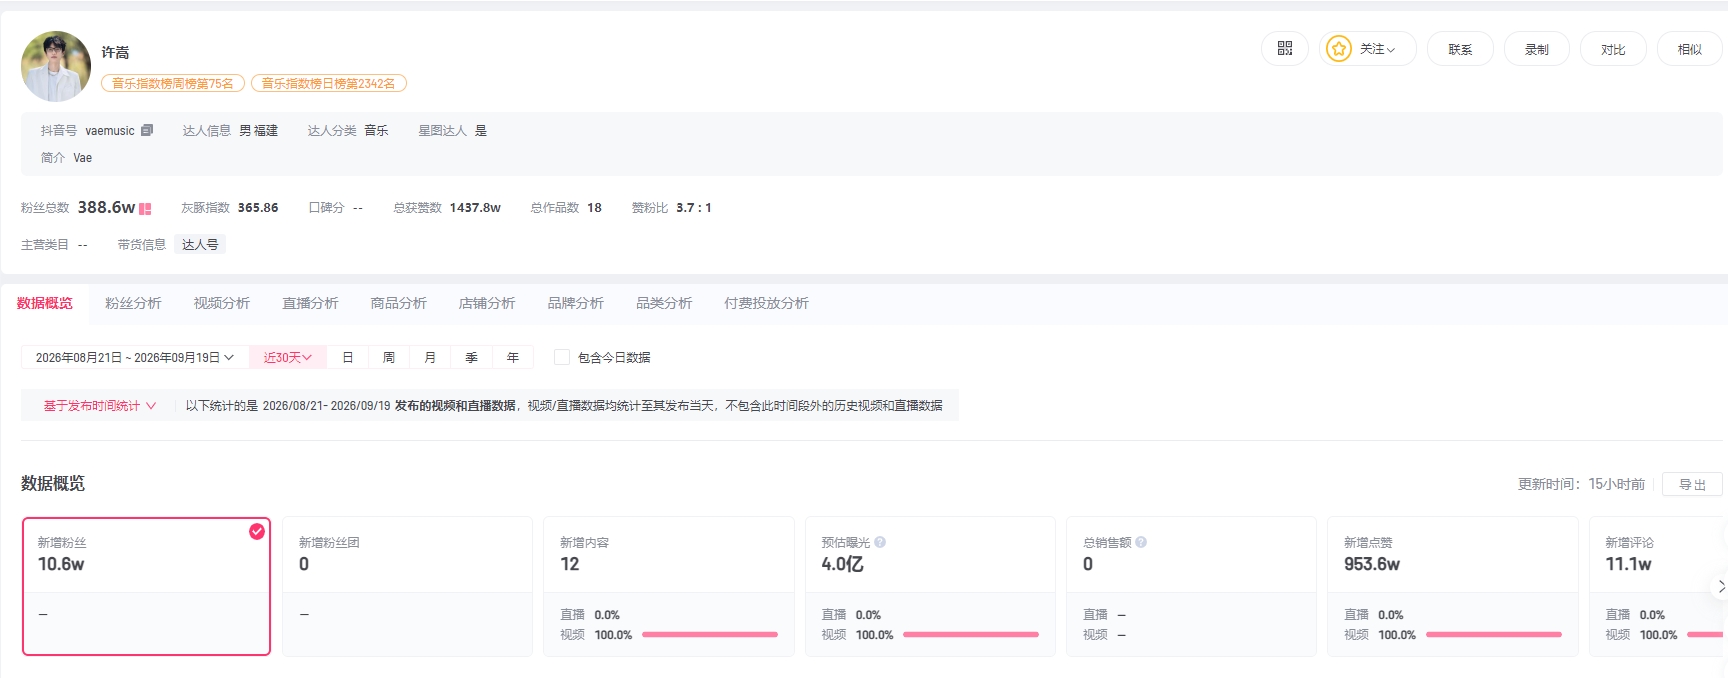Click the name 许嵩
Viewport: 1728px width, 678px height.
pos(115,52)
